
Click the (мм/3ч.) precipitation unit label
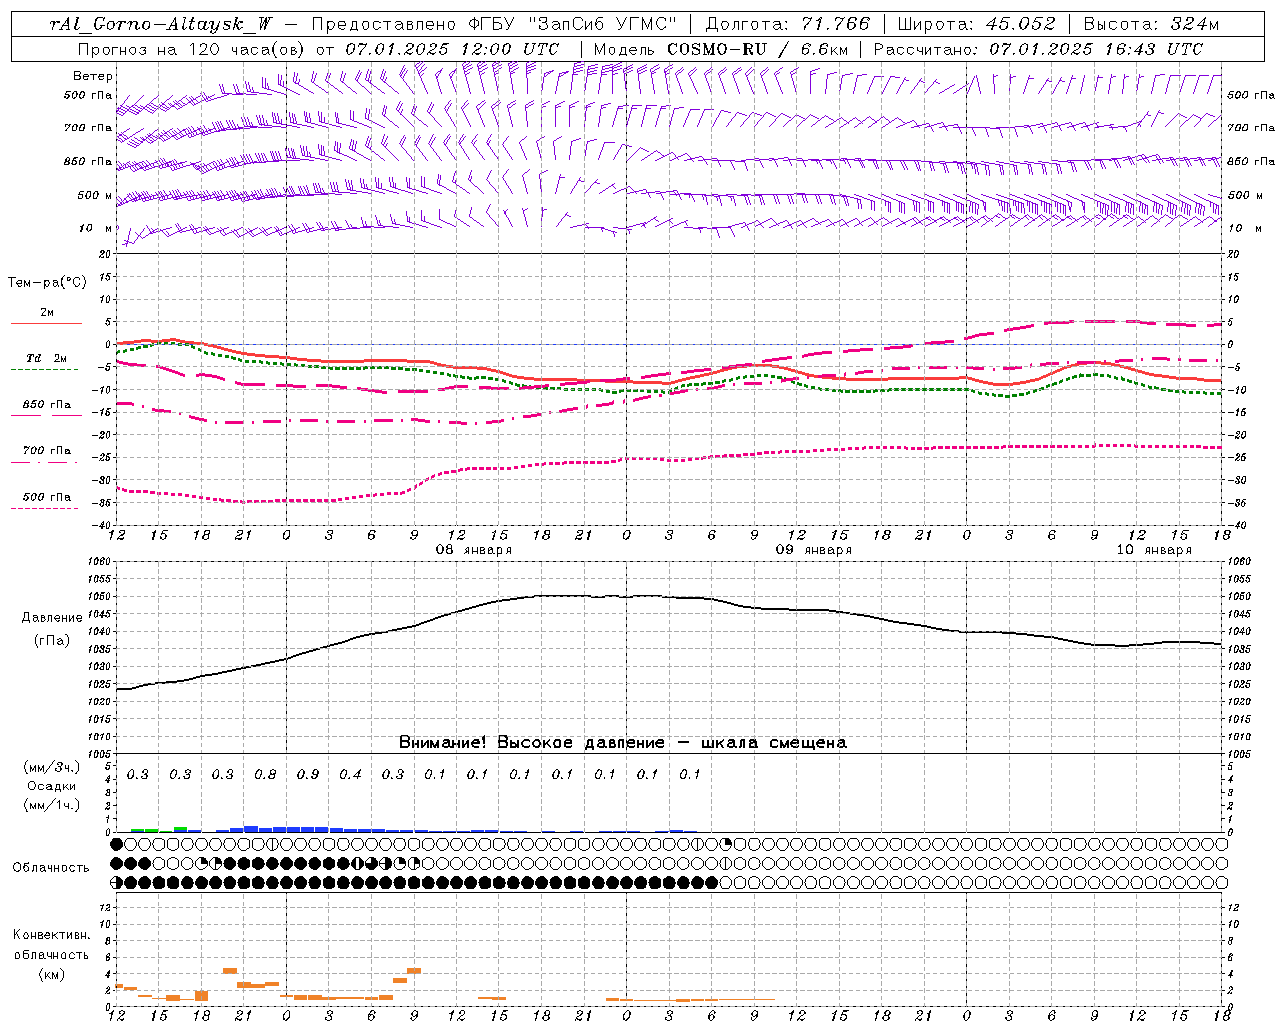[52, 767]
